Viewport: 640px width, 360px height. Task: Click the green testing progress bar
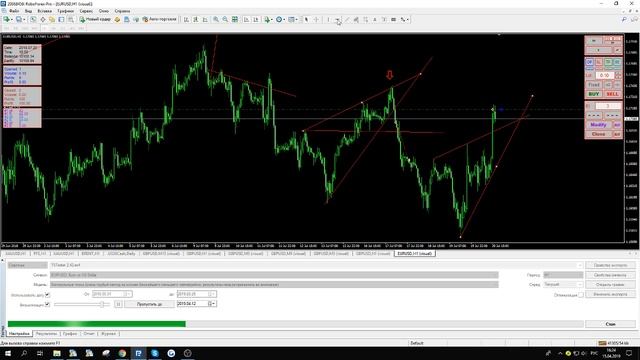(97, 324)
